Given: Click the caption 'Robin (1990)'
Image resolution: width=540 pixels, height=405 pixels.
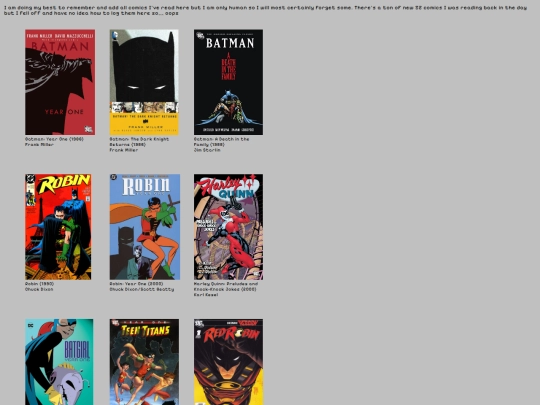Looking at the screenshot, I should pos(39,284).
